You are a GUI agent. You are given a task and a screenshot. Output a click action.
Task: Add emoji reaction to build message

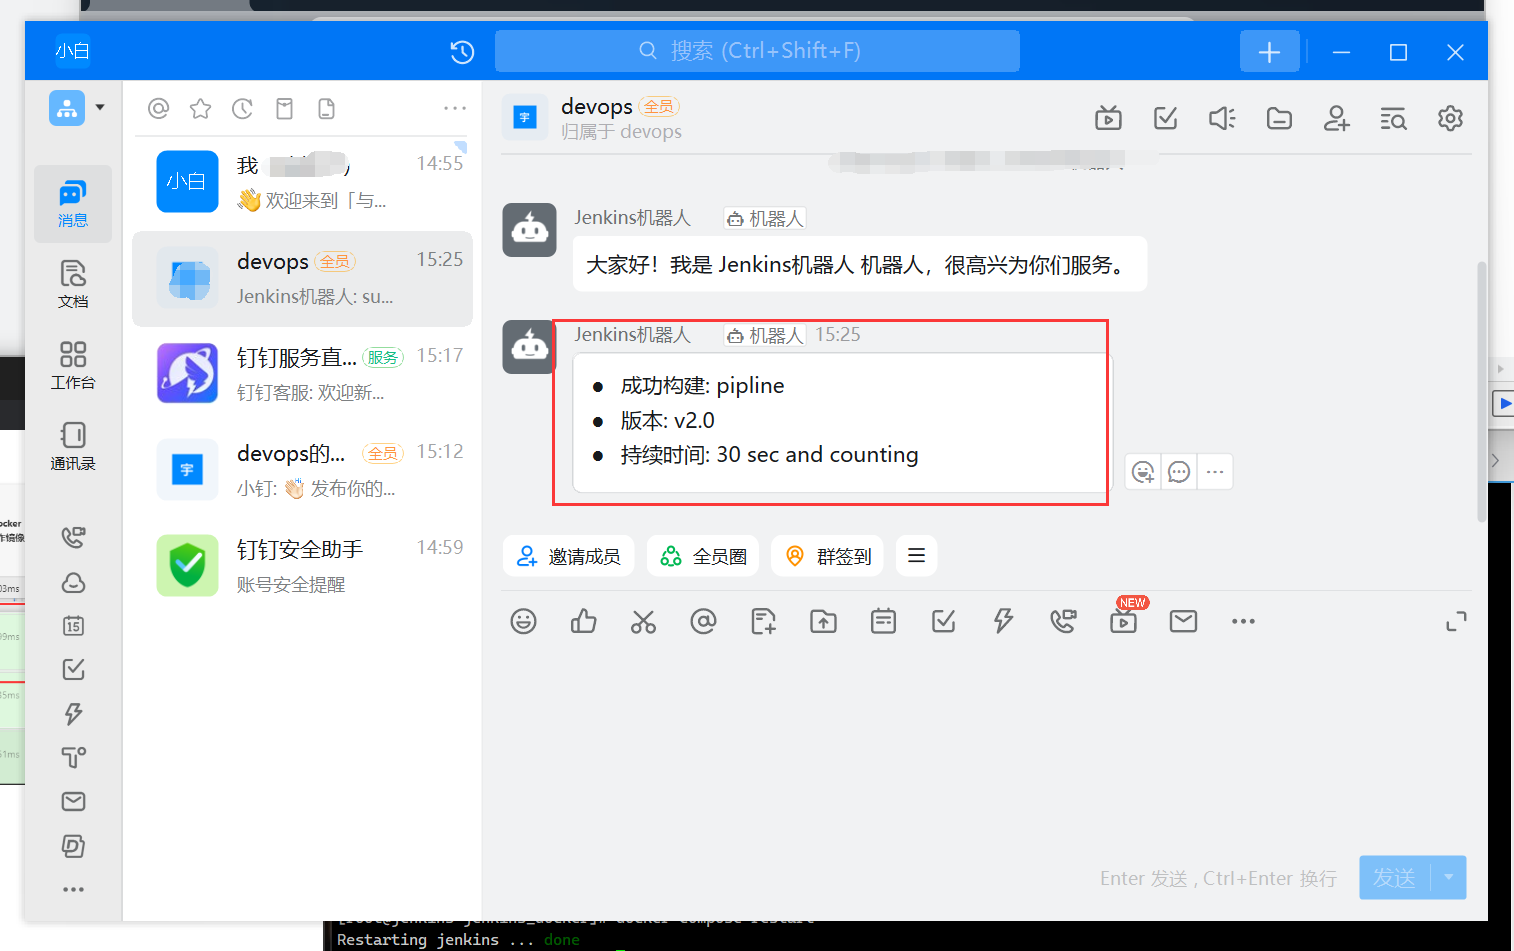coord(1143,471)
